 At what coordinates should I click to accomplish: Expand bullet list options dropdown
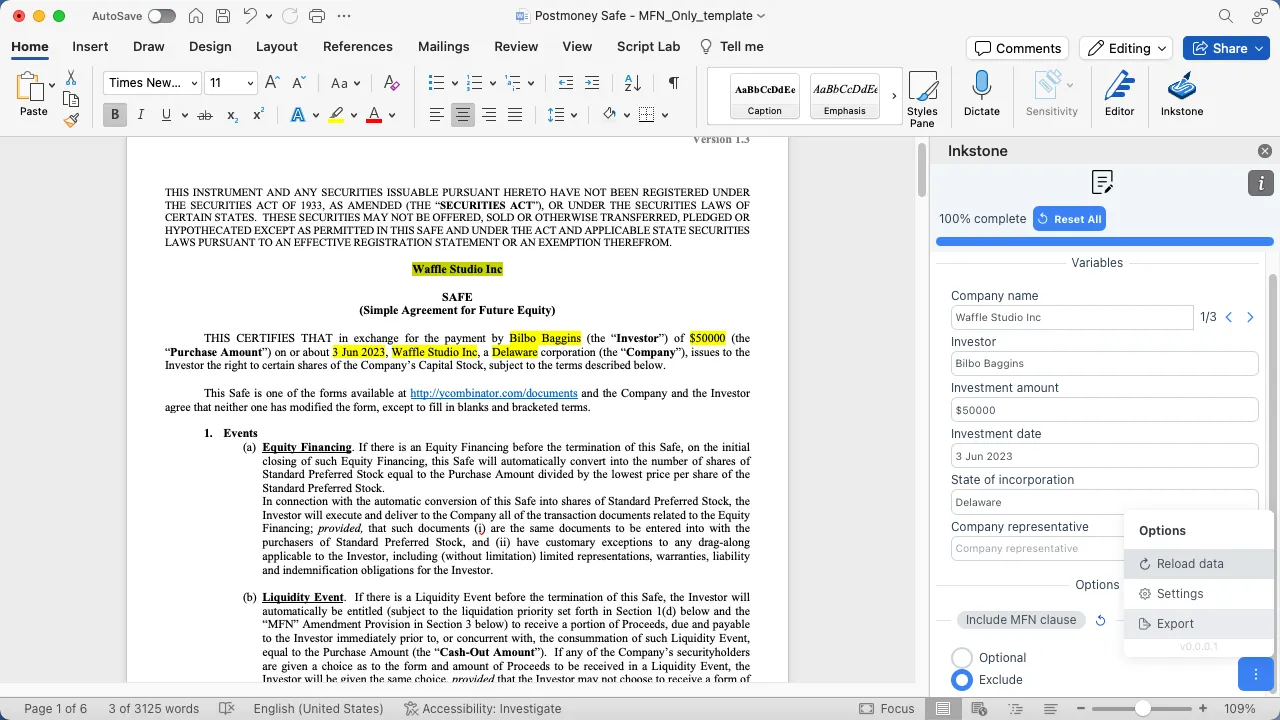(455, 83)
